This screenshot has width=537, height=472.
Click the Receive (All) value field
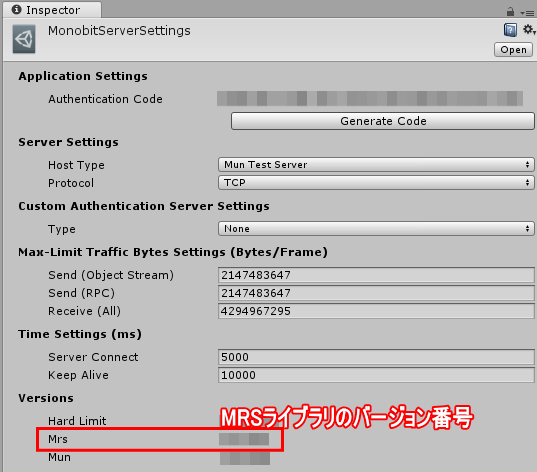click(376, 311)
